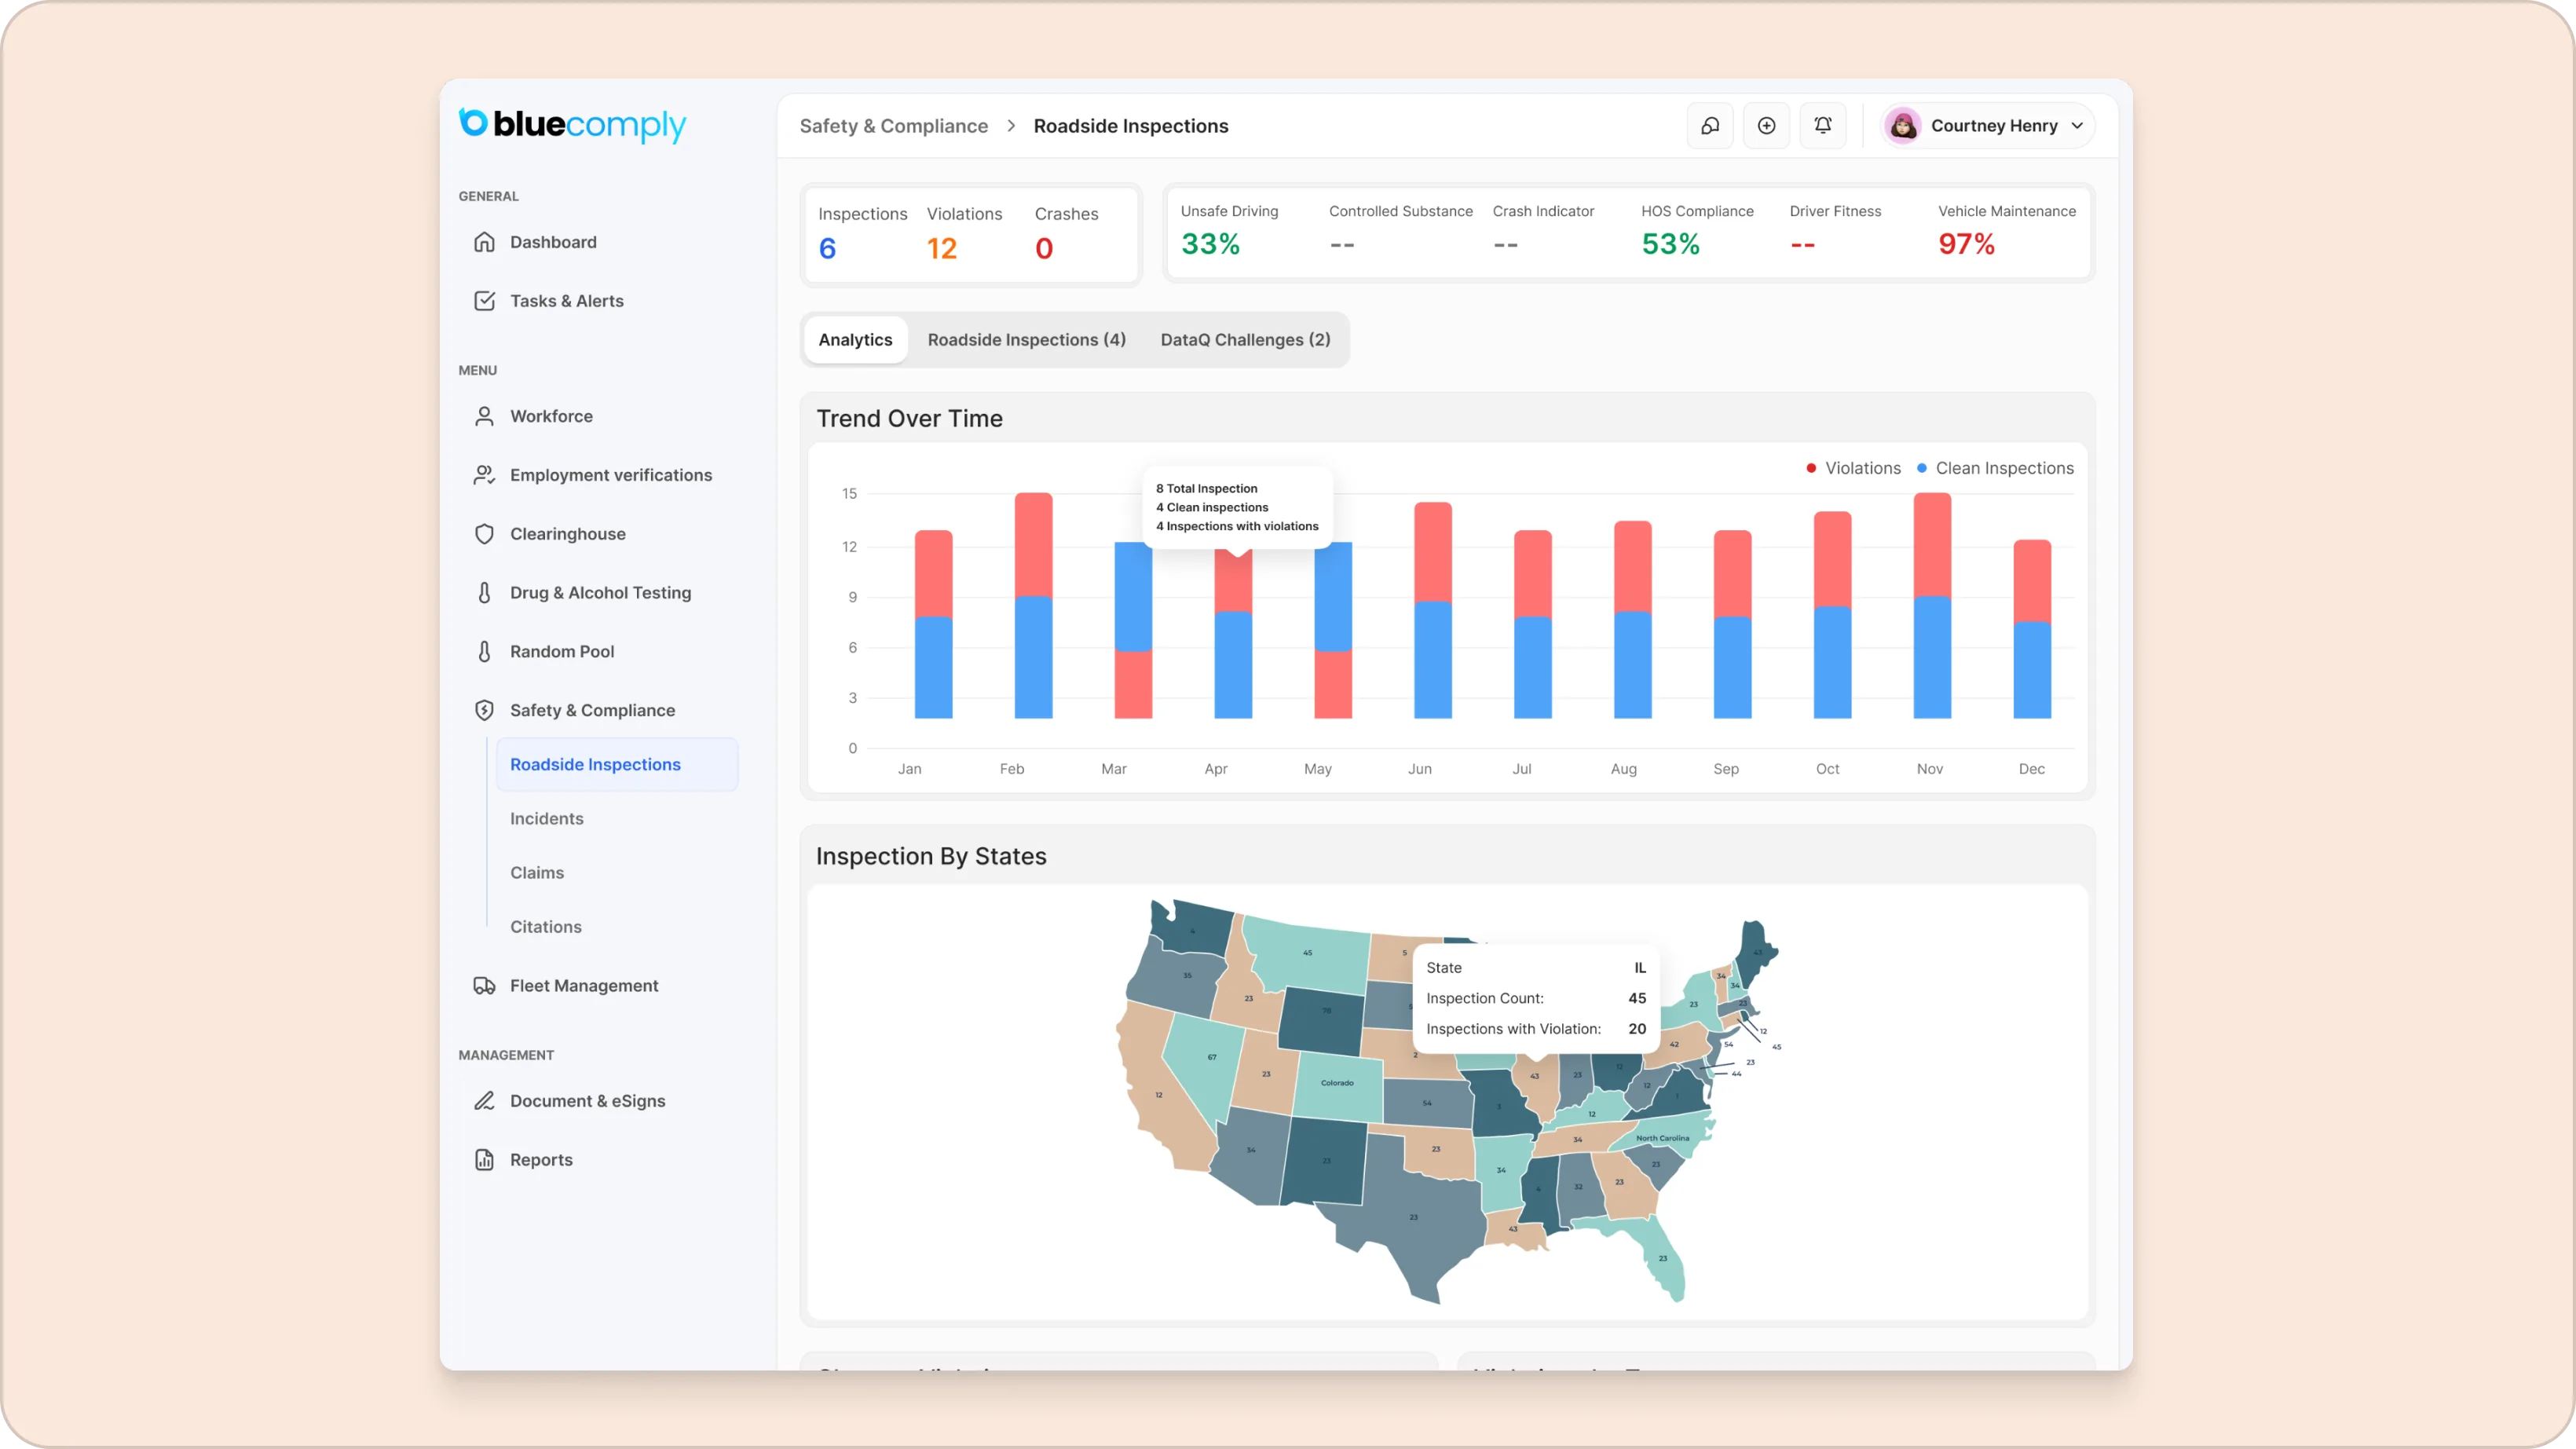The height and width of the screenshot is (1449, 2576).
Task: Click the Workforce person icon
Action: (484, 416)
